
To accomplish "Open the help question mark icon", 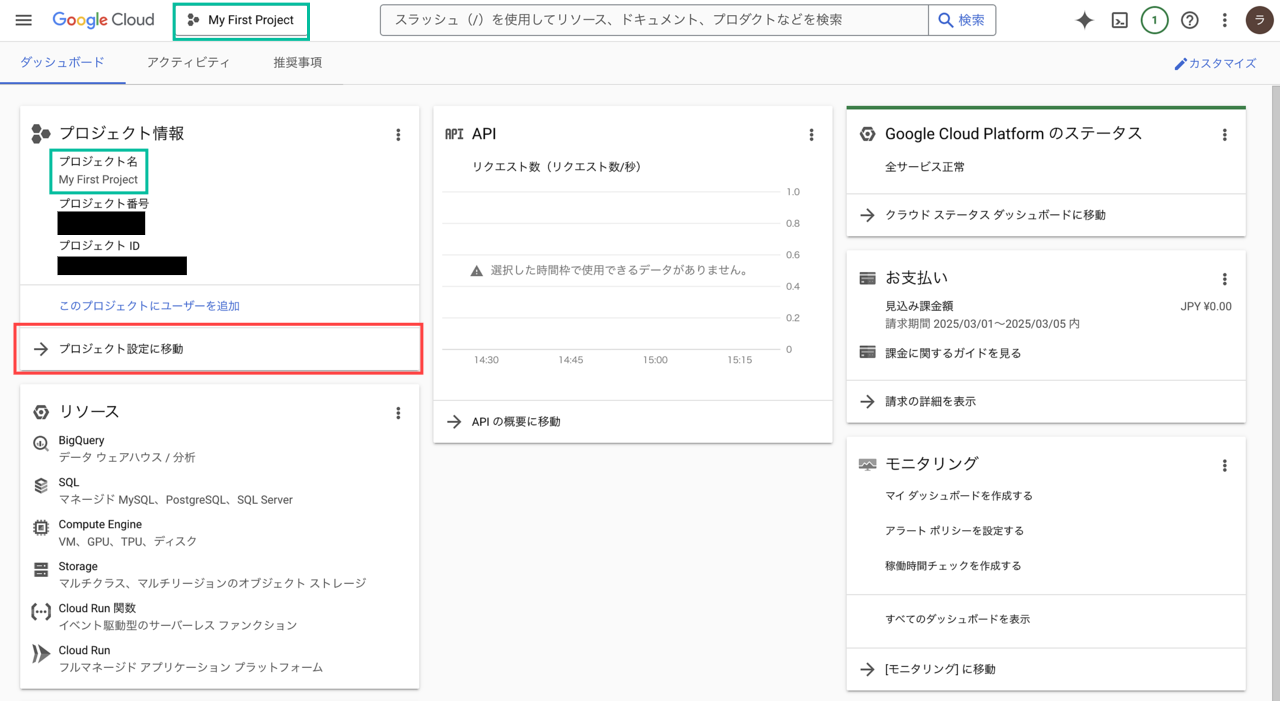I will click(1190, 20).
